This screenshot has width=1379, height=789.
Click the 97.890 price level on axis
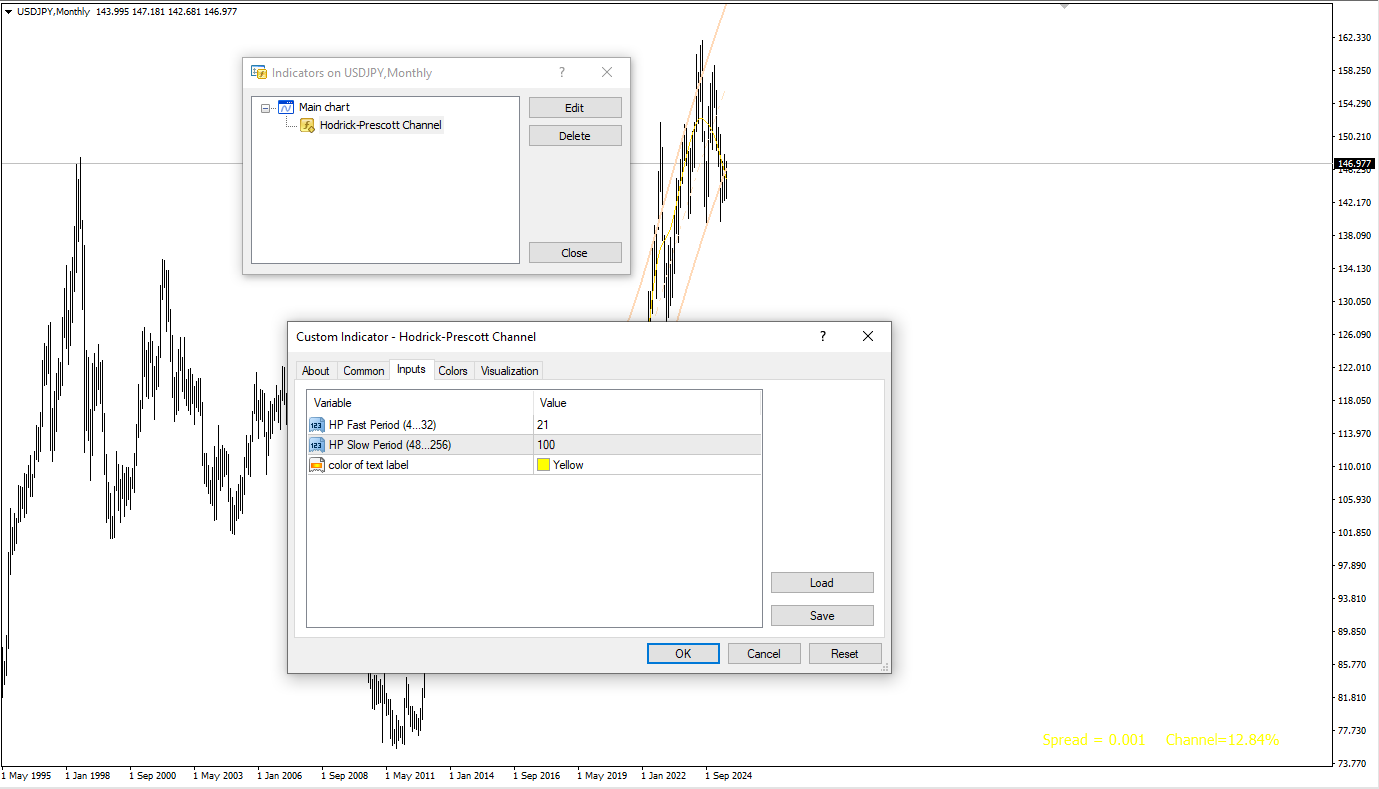click(1354, 566)
